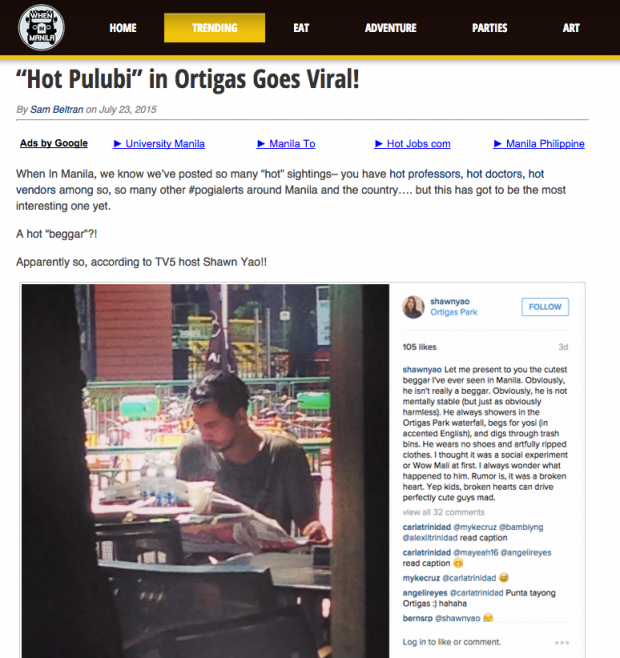Follow shawnyao with the FOLLOW button
The height and width of the screenshot is (658, 620).
tap(545, 307)
